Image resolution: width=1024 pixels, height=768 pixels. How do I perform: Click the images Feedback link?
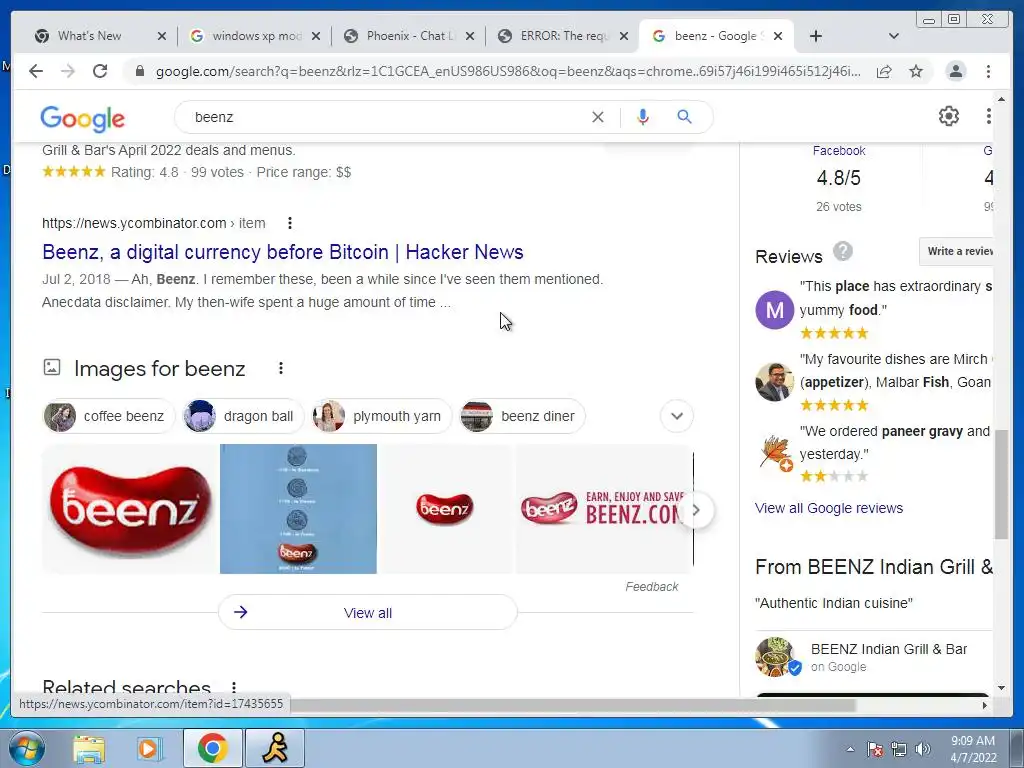pyautogui.click(x=651, y=586)
